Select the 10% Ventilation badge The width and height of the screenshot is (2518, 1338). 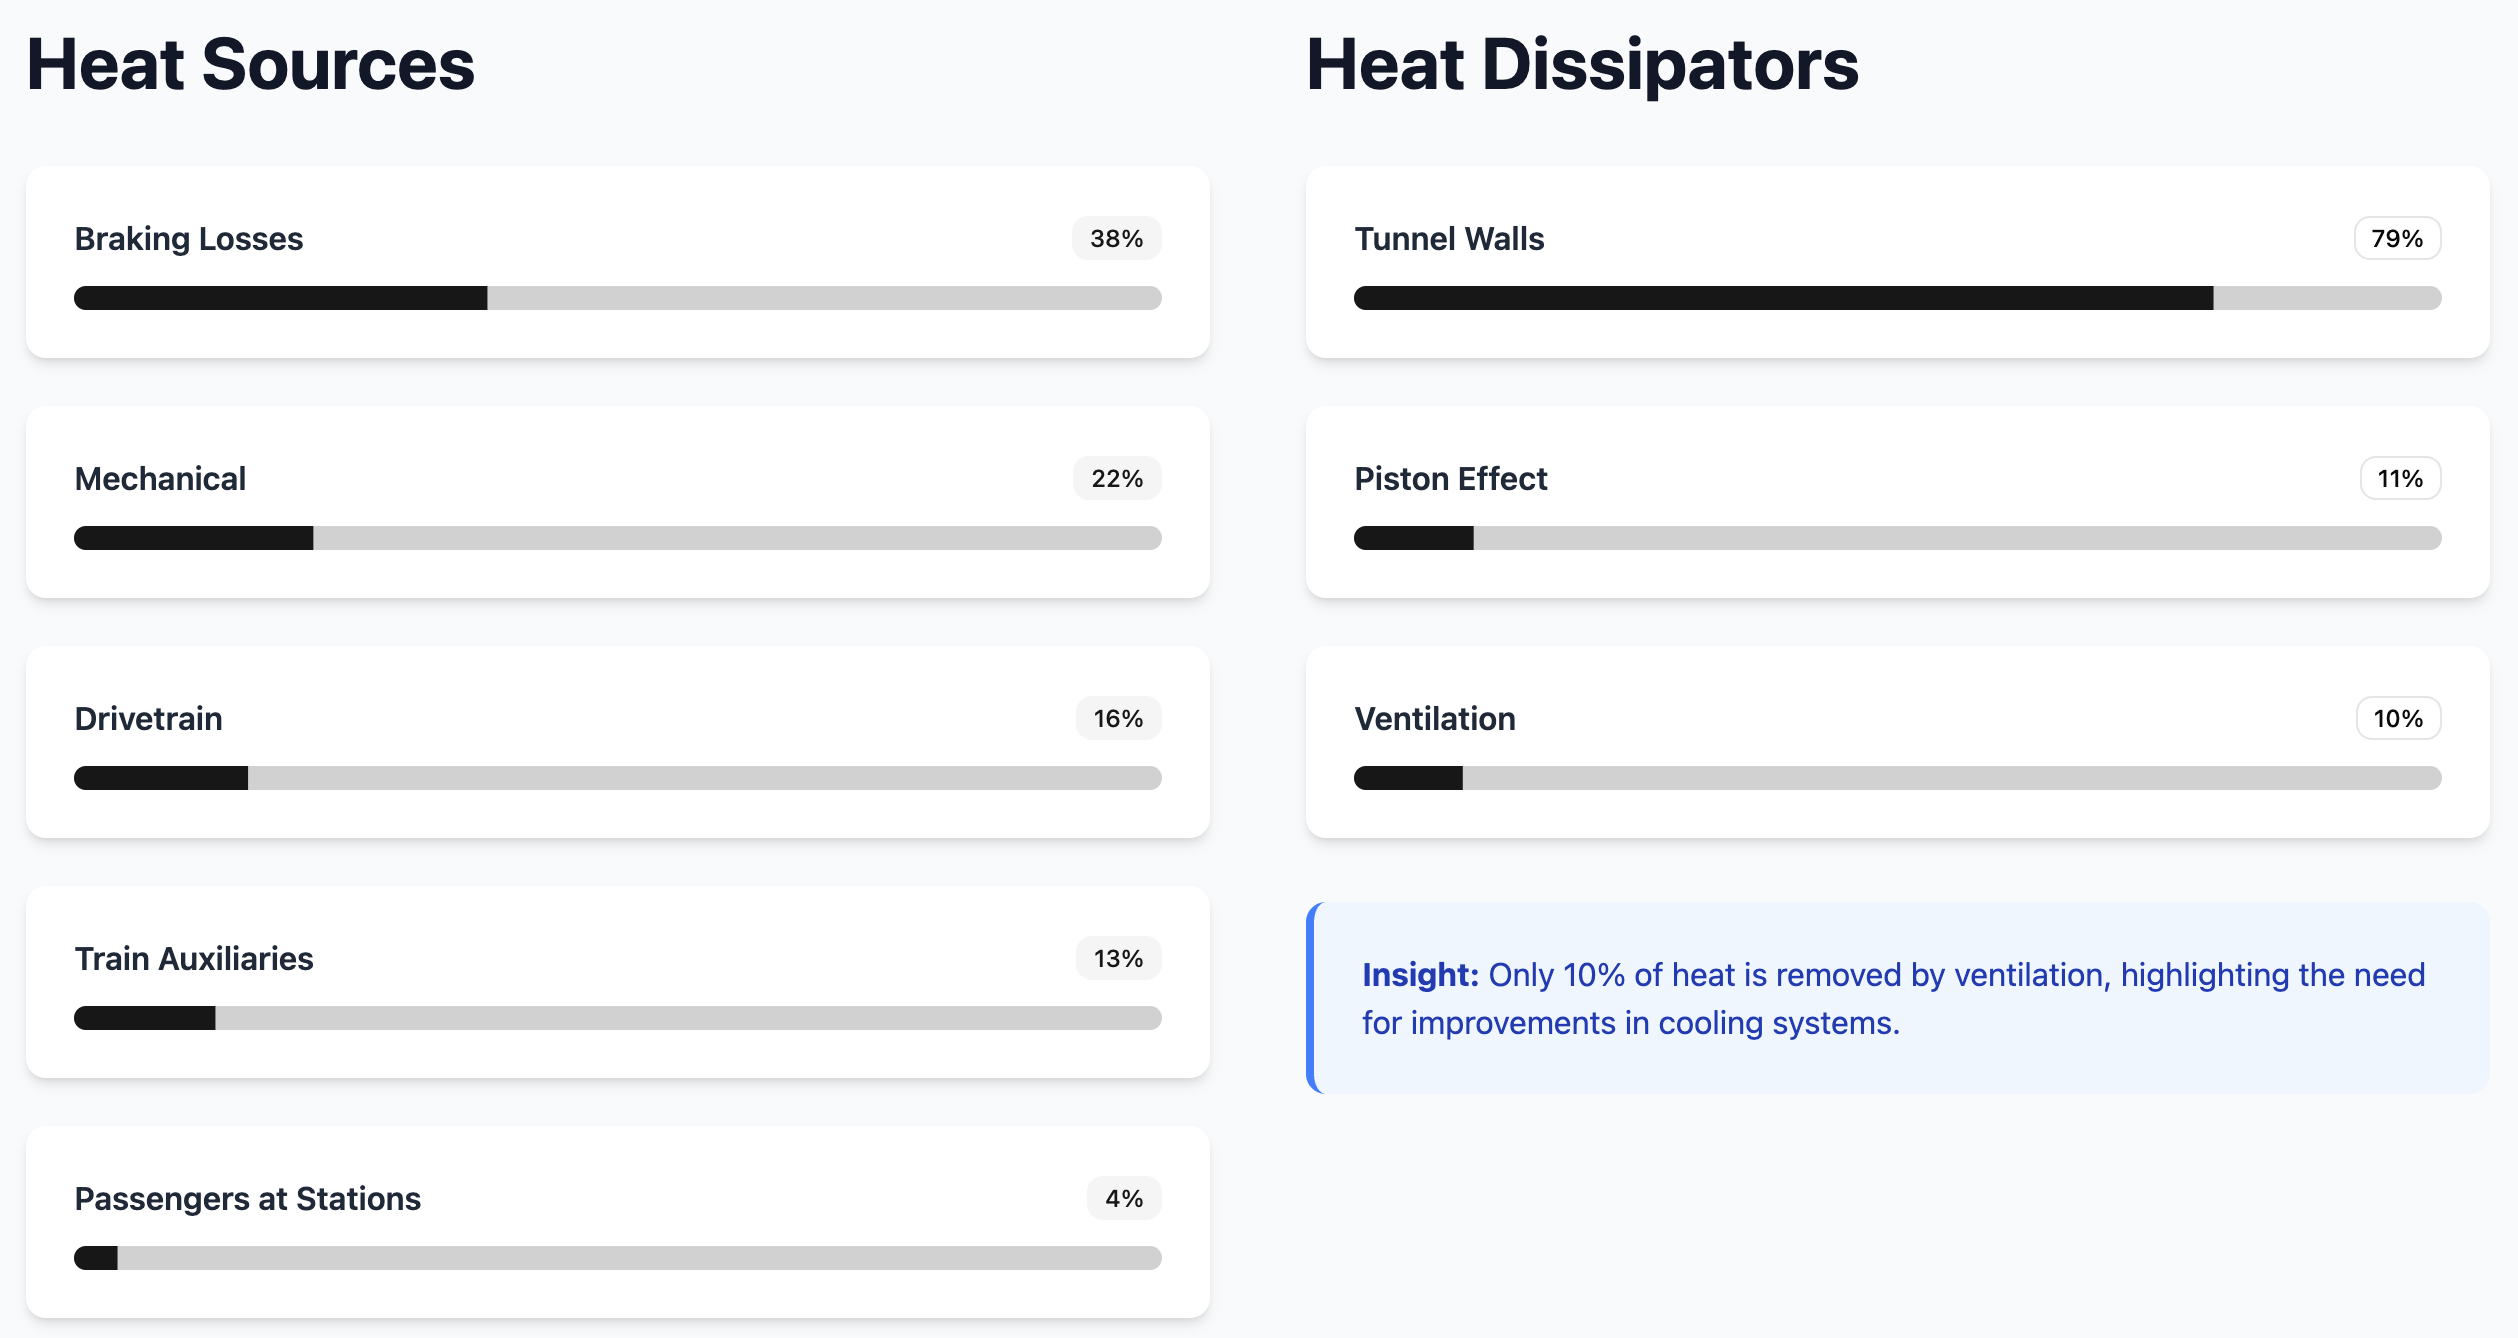pyautogui.click(x=2398, y=718)
